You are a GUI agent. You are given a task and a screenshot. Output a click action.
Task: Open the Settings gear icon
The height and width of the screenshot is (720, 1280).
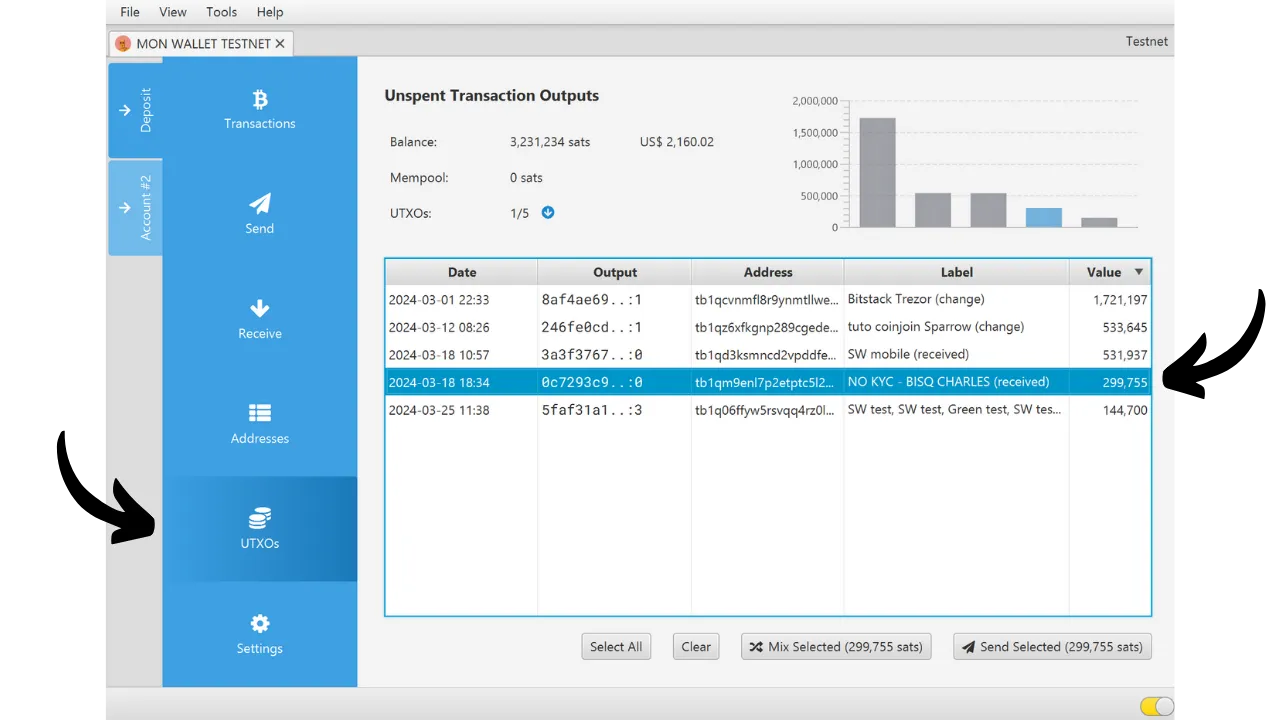pos(260,624)
